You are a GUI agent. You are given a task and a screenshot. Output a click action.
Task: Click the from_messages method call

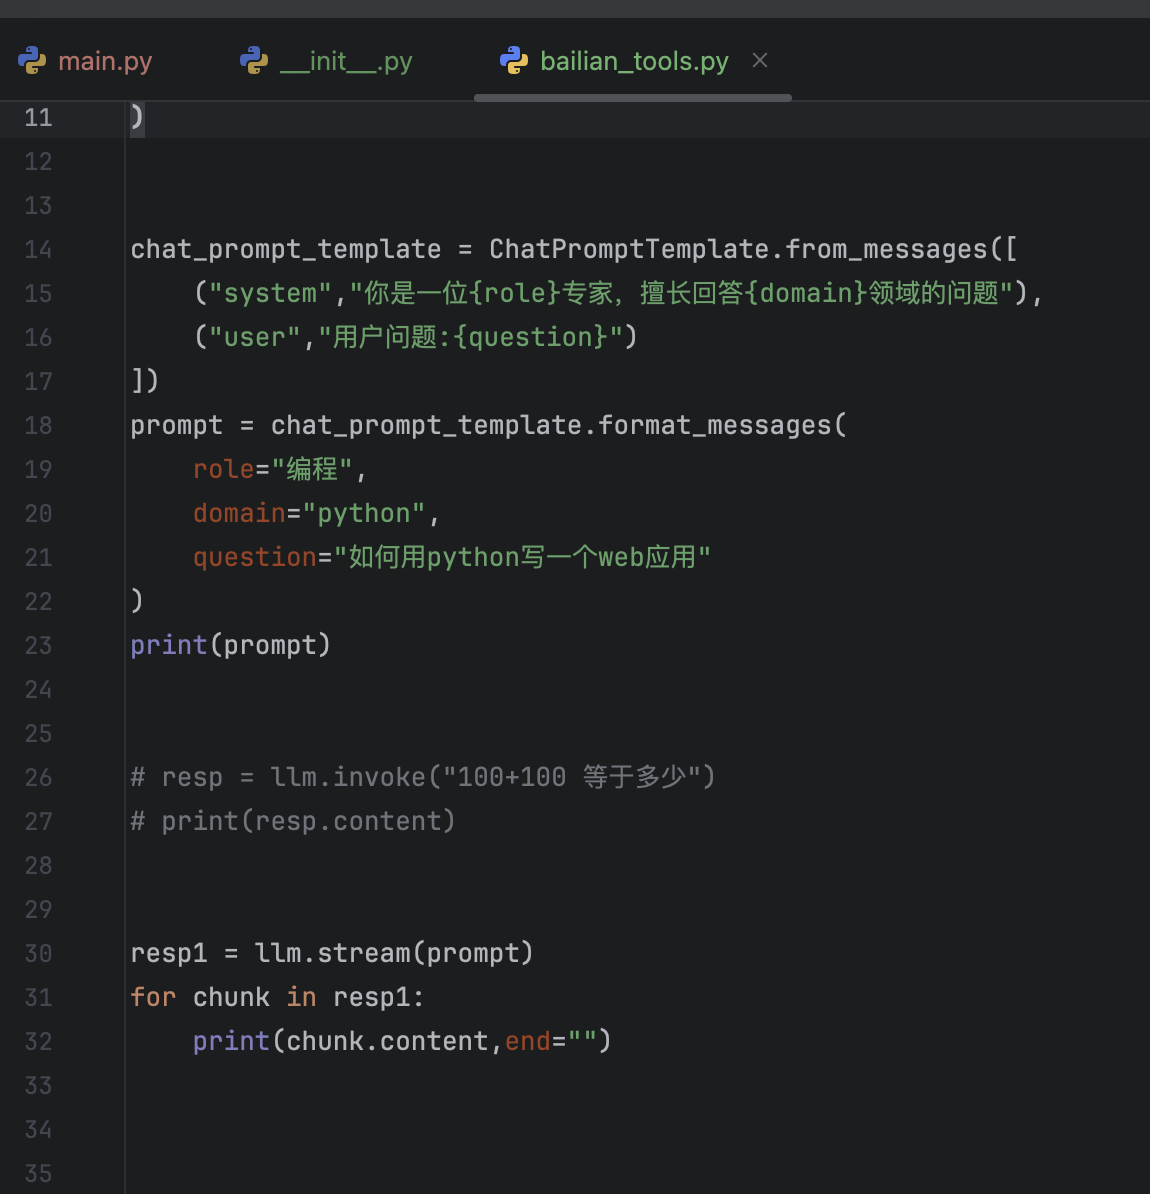point(886,250)
